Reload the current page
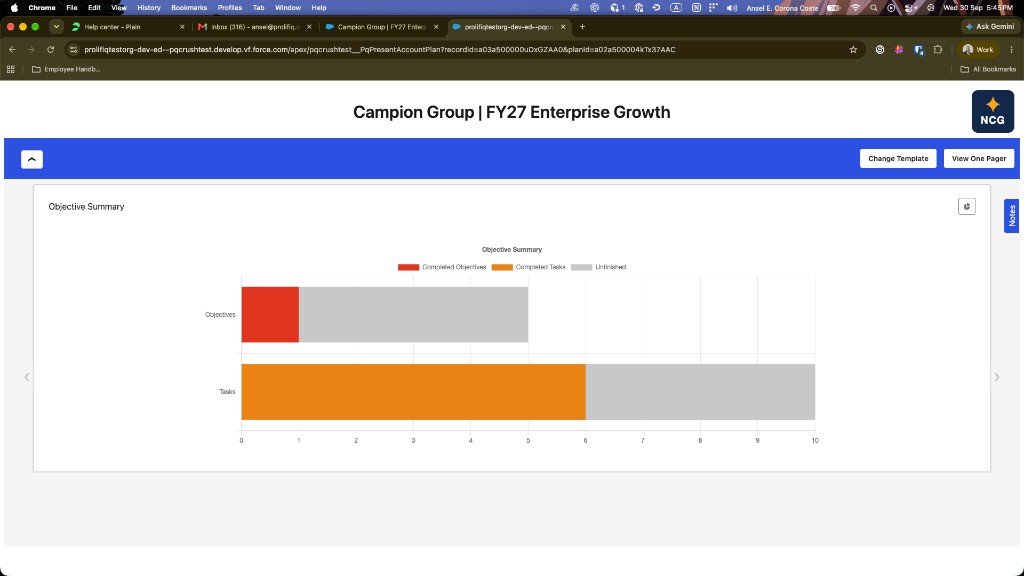 click(50, 50)
